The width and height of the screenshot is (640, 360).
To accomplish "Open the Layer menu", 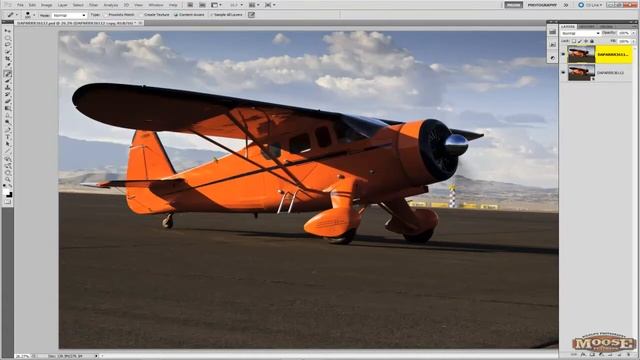I will tap(62, 5).
